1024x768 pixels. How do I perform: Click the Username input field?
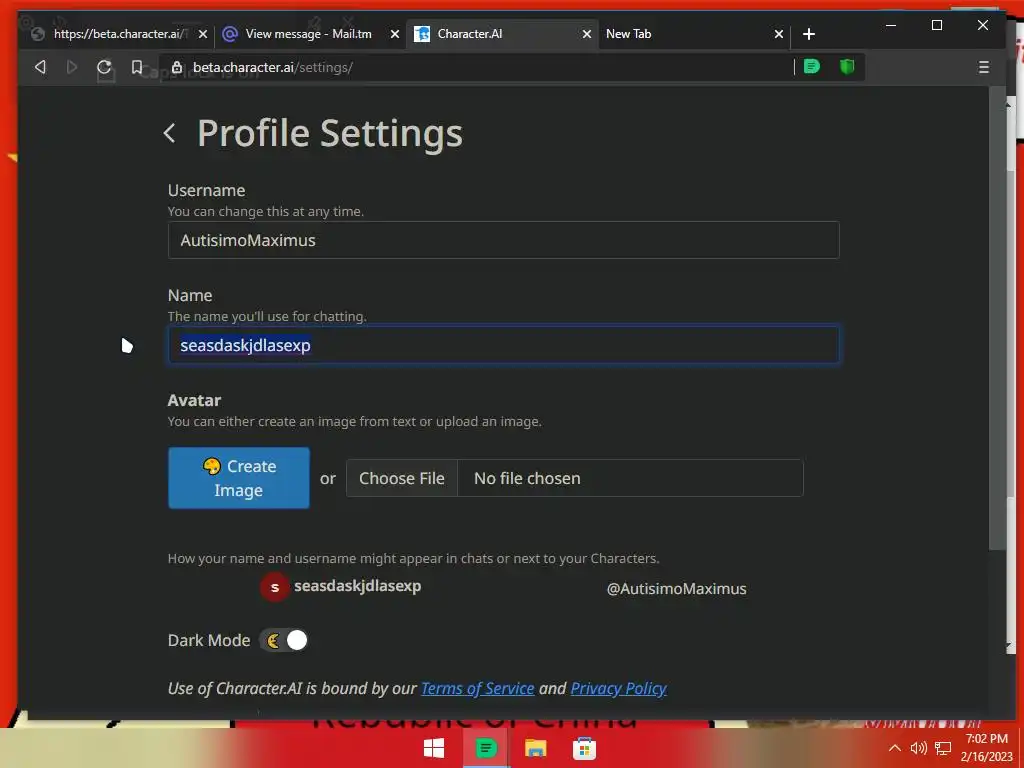pos(504,240)
